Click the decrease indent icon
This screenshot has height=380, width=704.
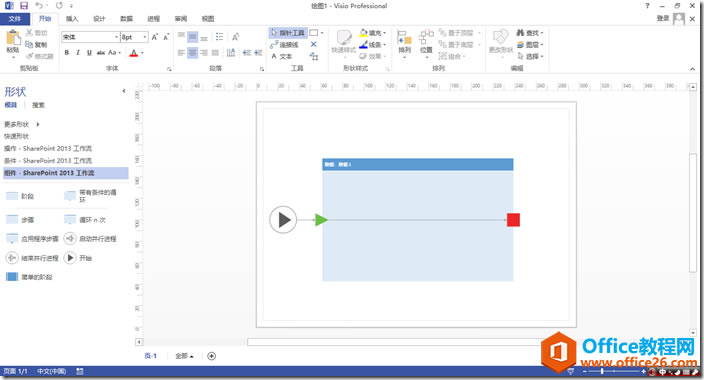[x=246, y=53]
